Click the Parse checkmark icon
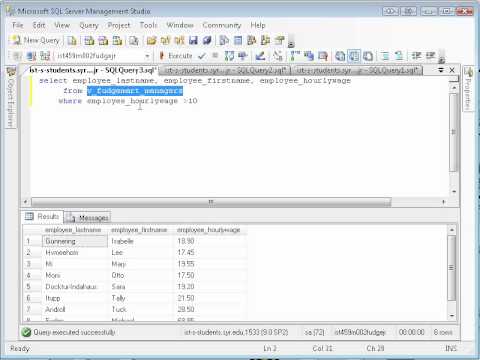Viewport: 480px width, 360px height. click(x=202, y=56)
